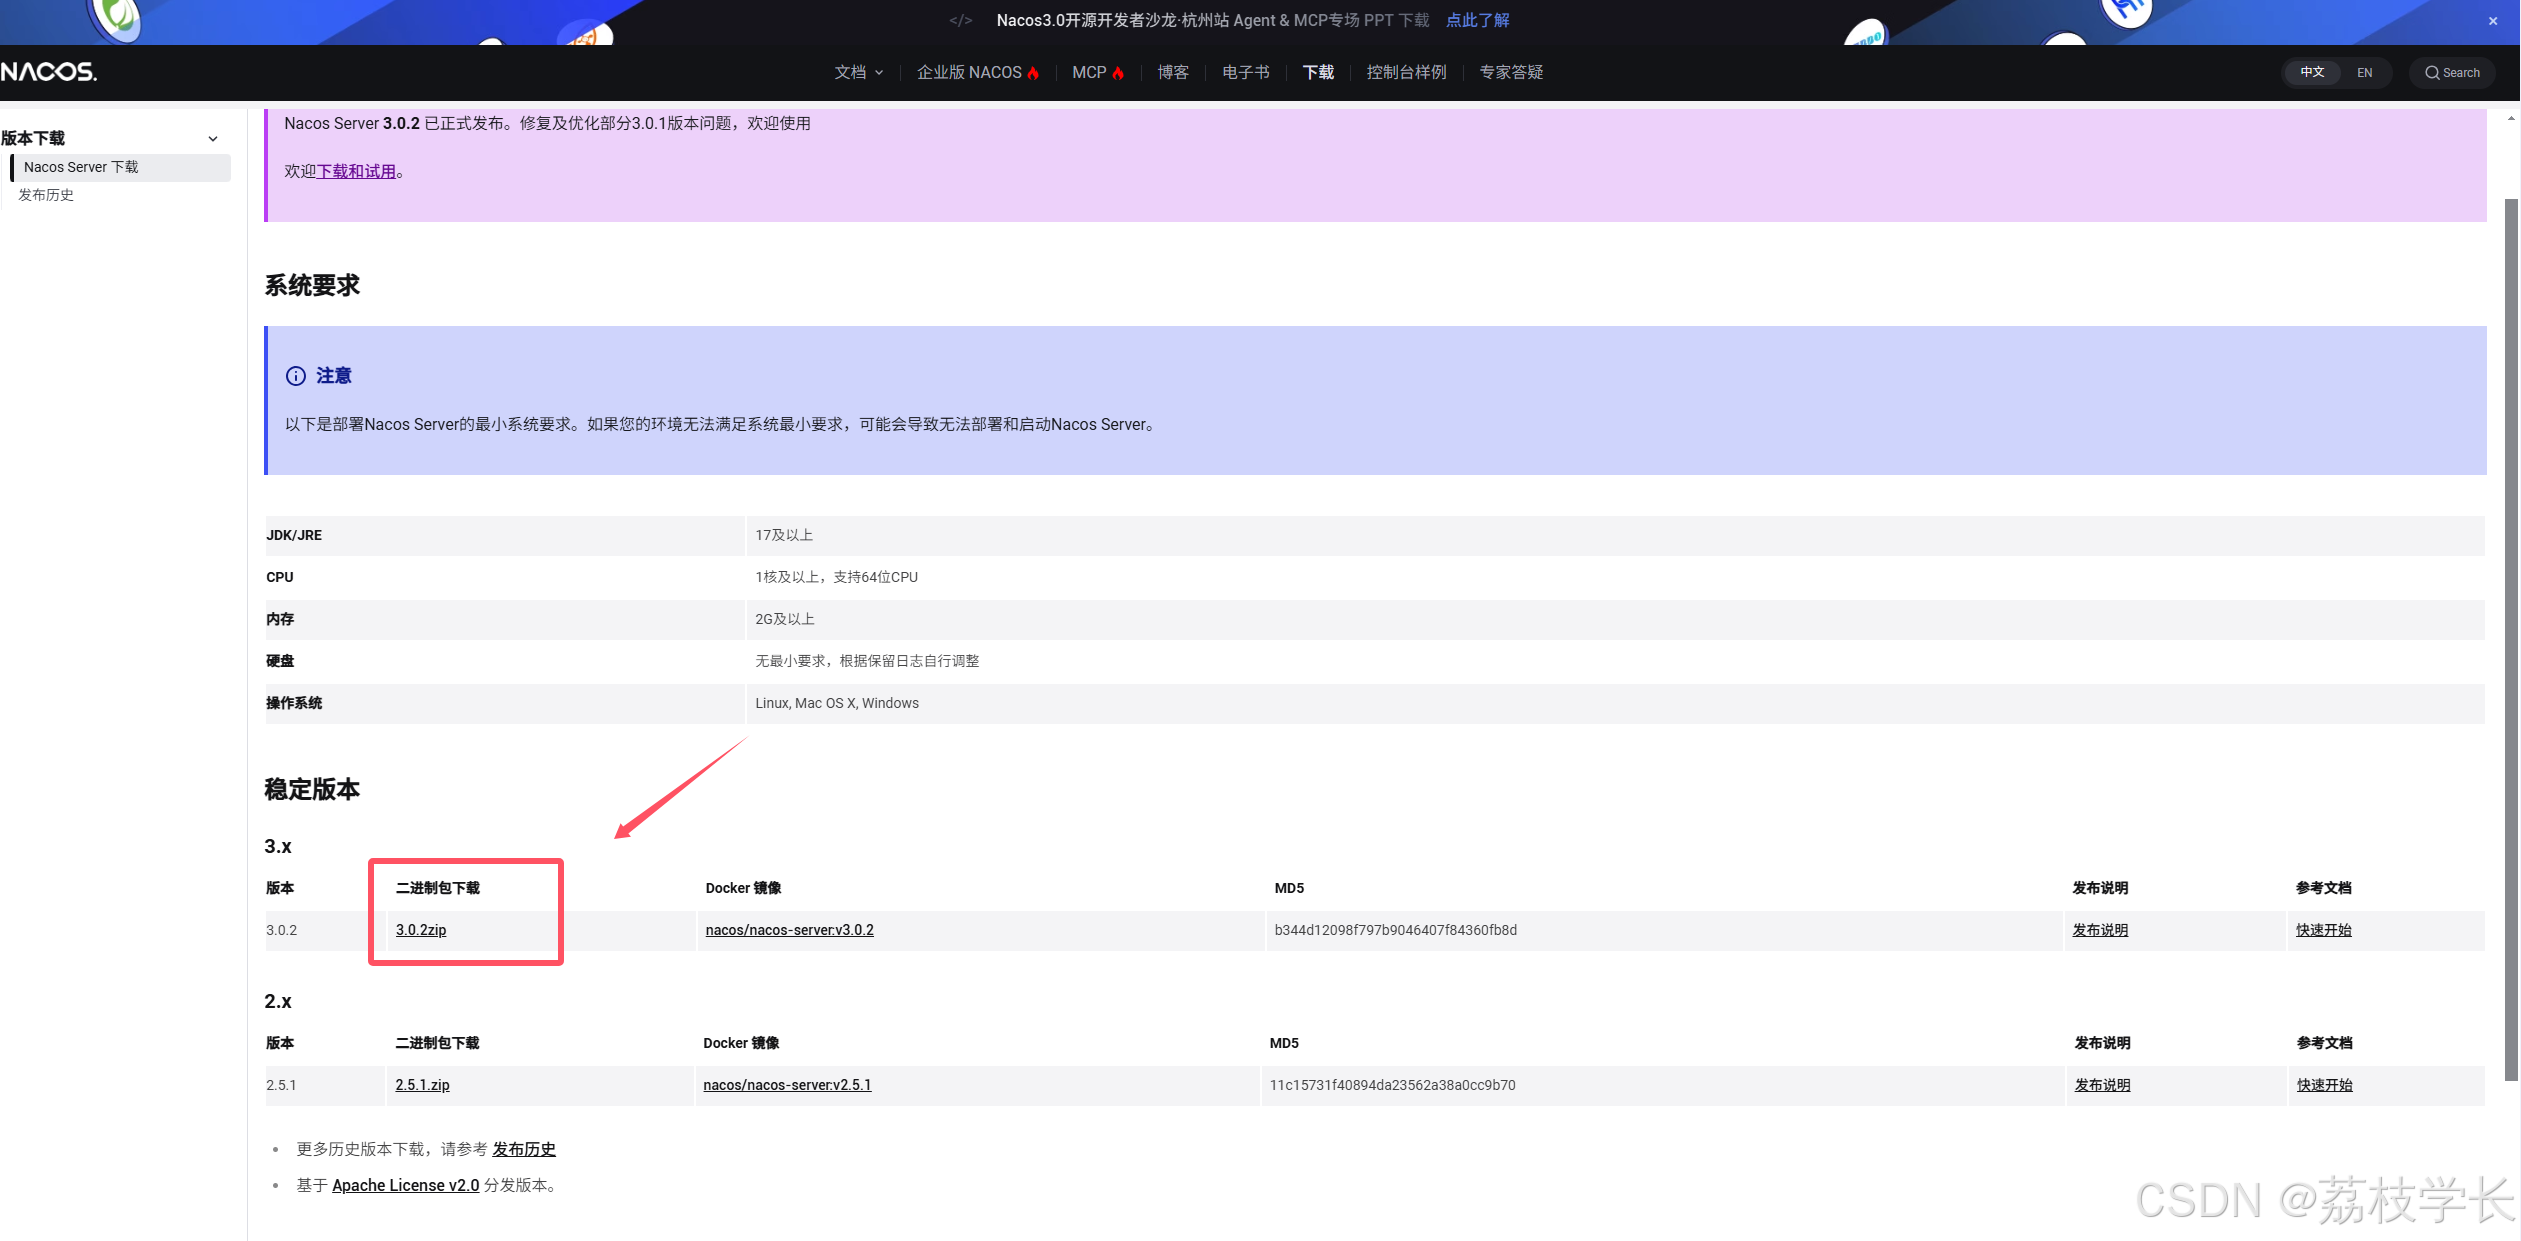Open 快速开始 for version 3.0.2
Image resolution: width=2521 pixels, height=1241 pixels.
[2324, 930]
